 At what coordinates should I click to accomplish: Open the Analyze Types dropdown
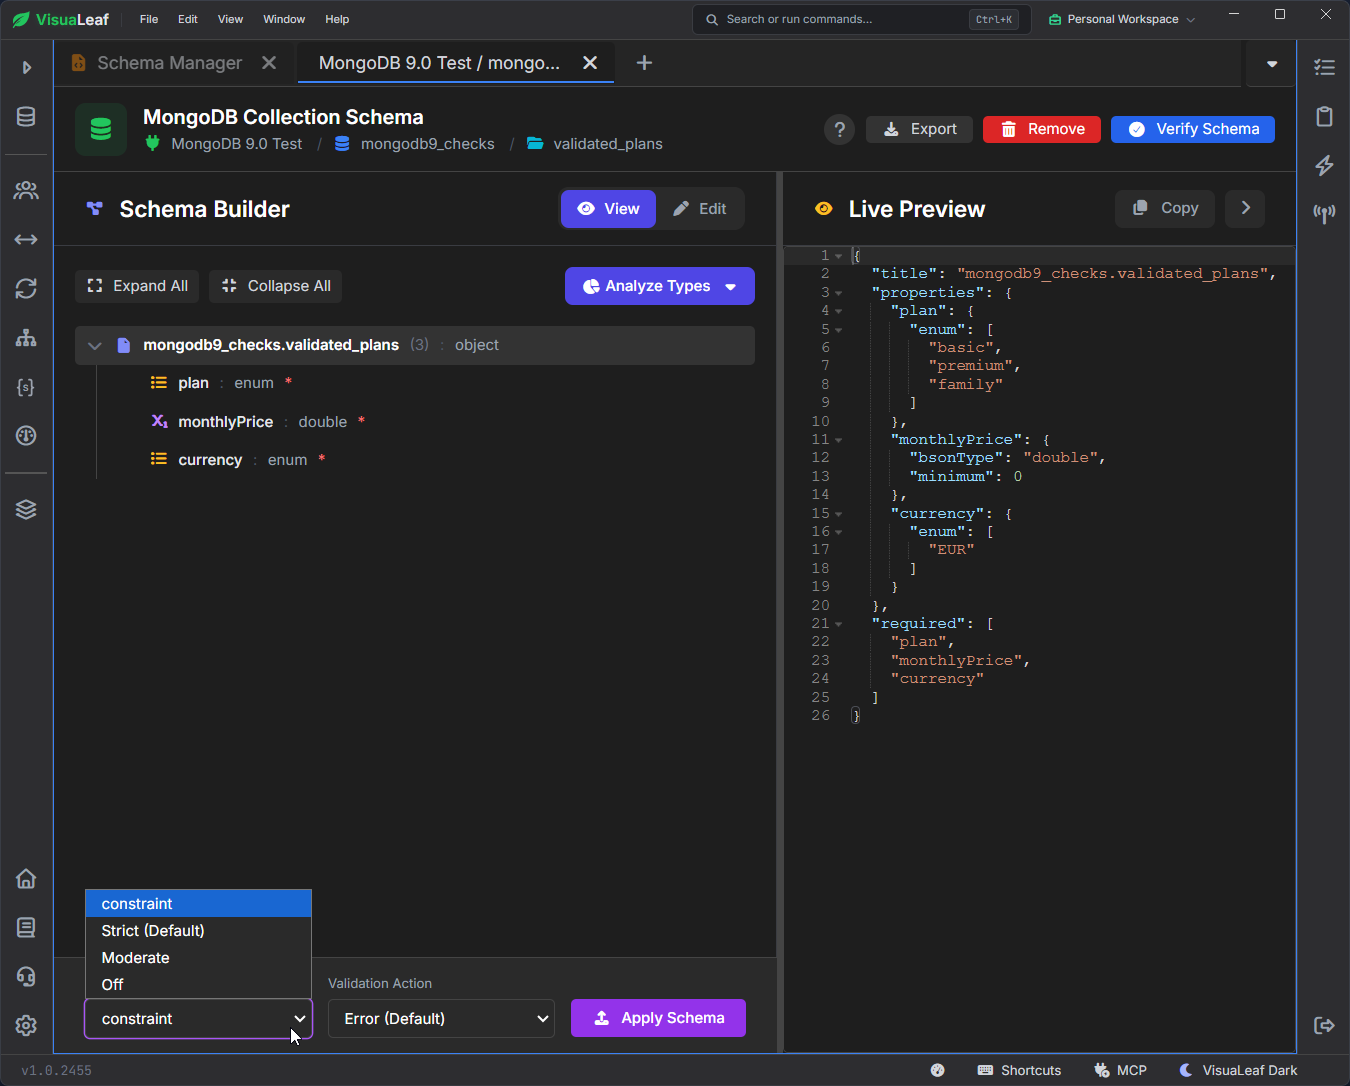click(660, 286)
